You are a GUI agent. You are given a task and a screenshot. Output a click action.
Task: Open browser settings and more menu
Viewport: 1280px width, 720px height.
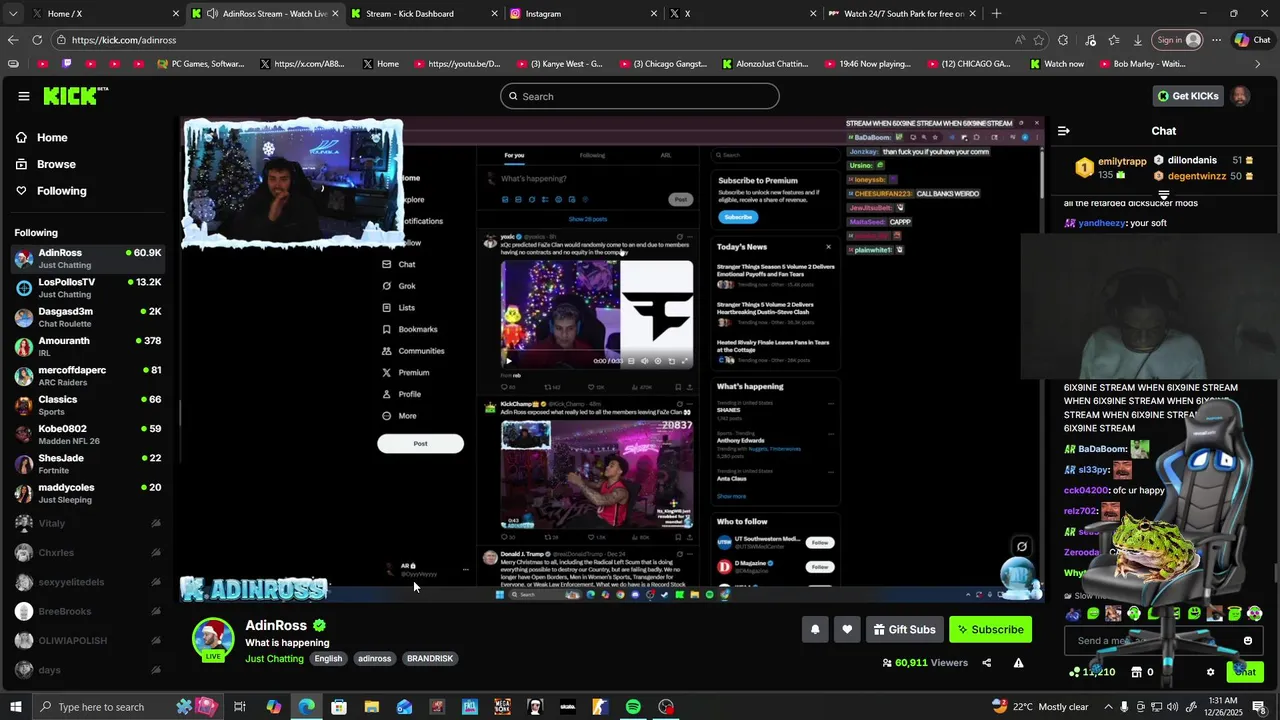(x=1216, y=40)
